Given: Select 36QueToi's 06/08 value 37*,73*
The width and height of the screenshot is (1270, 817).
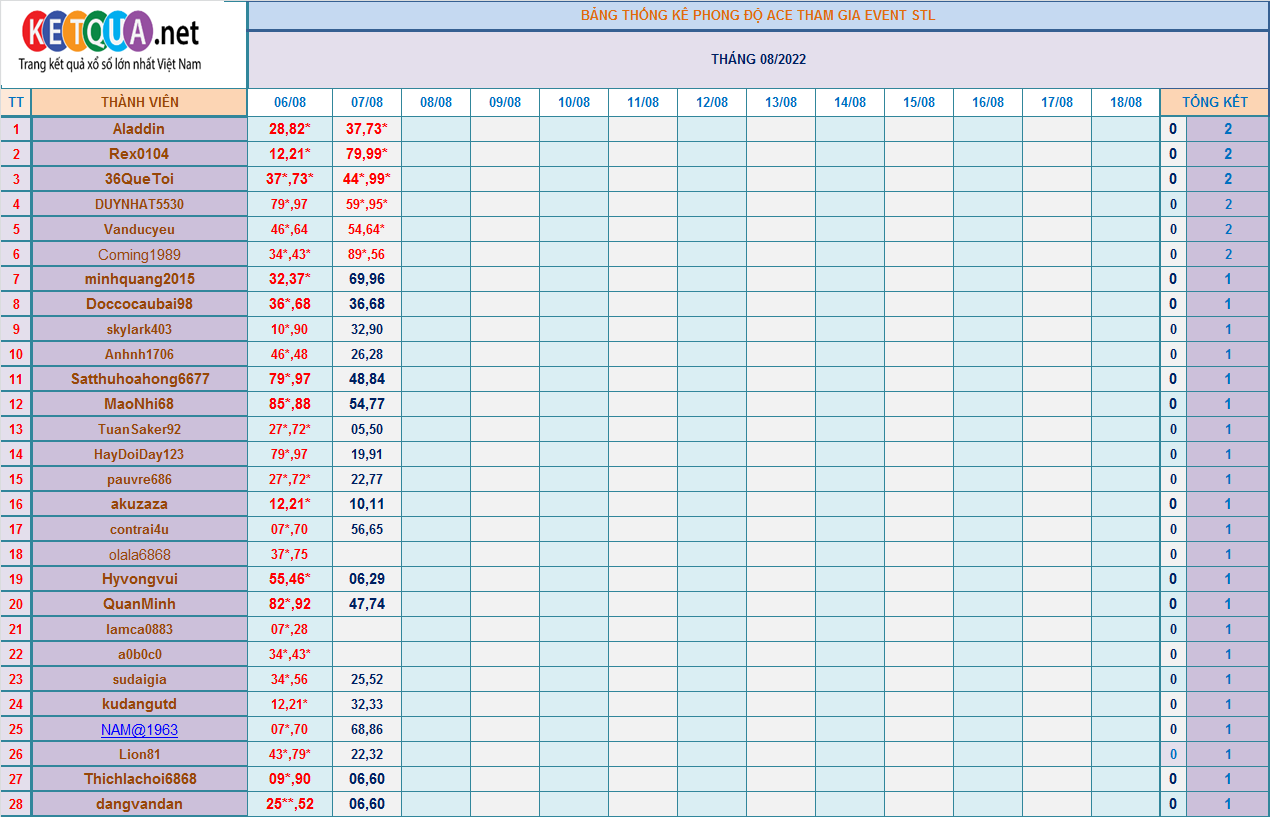Looking at the screenshot, I should point(289,179).
